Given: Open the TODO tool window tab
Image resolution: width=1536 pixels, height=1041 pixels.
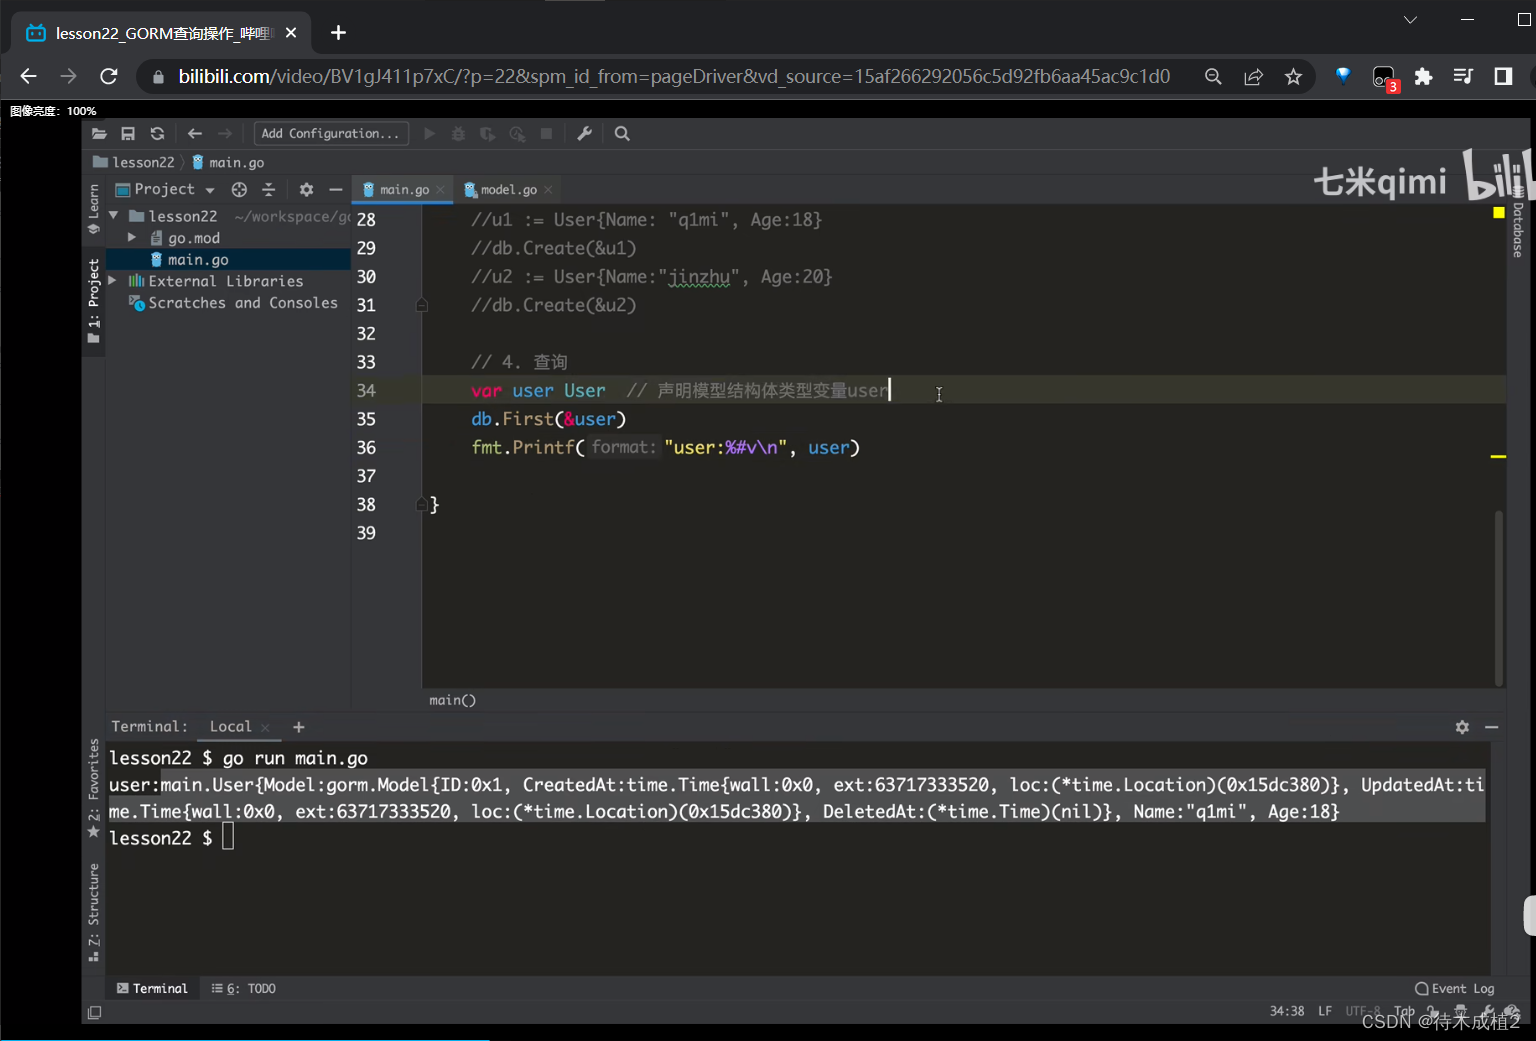Looking at the screenshot, I should pyautogui.click(x=244, y=988).
